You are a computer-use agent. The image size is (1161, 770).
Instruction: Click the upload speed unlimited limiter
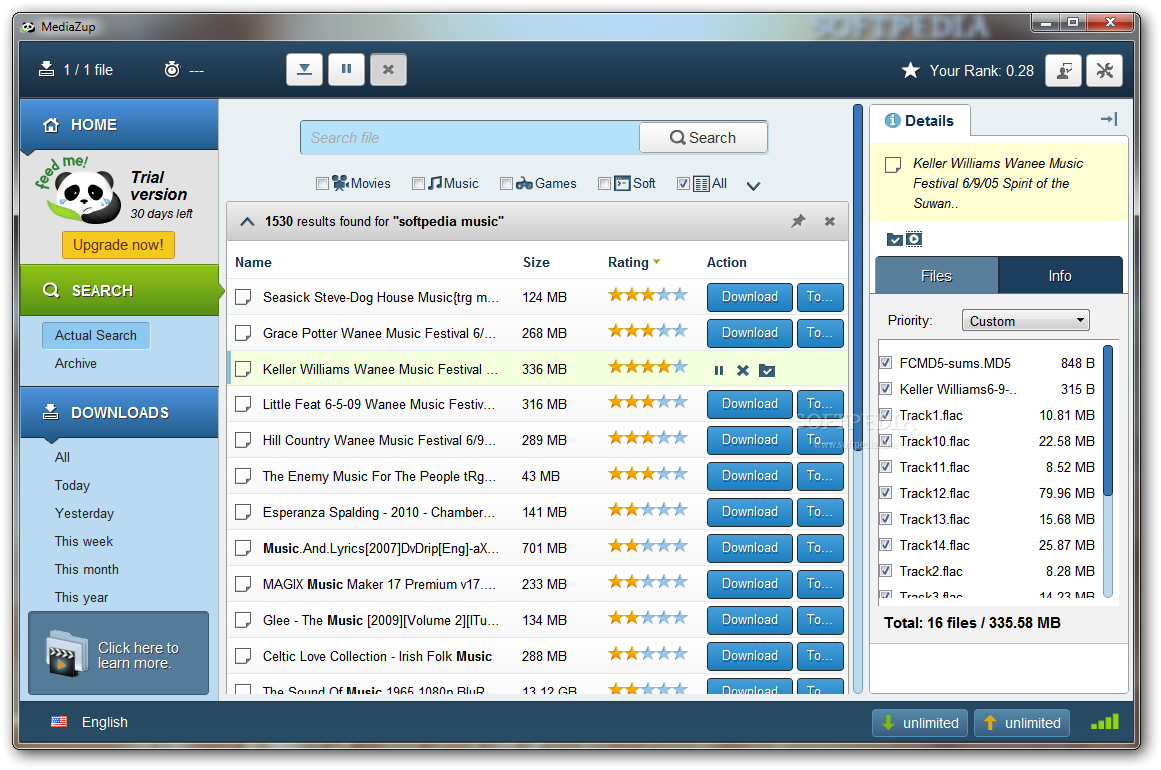coord(1023,723)
